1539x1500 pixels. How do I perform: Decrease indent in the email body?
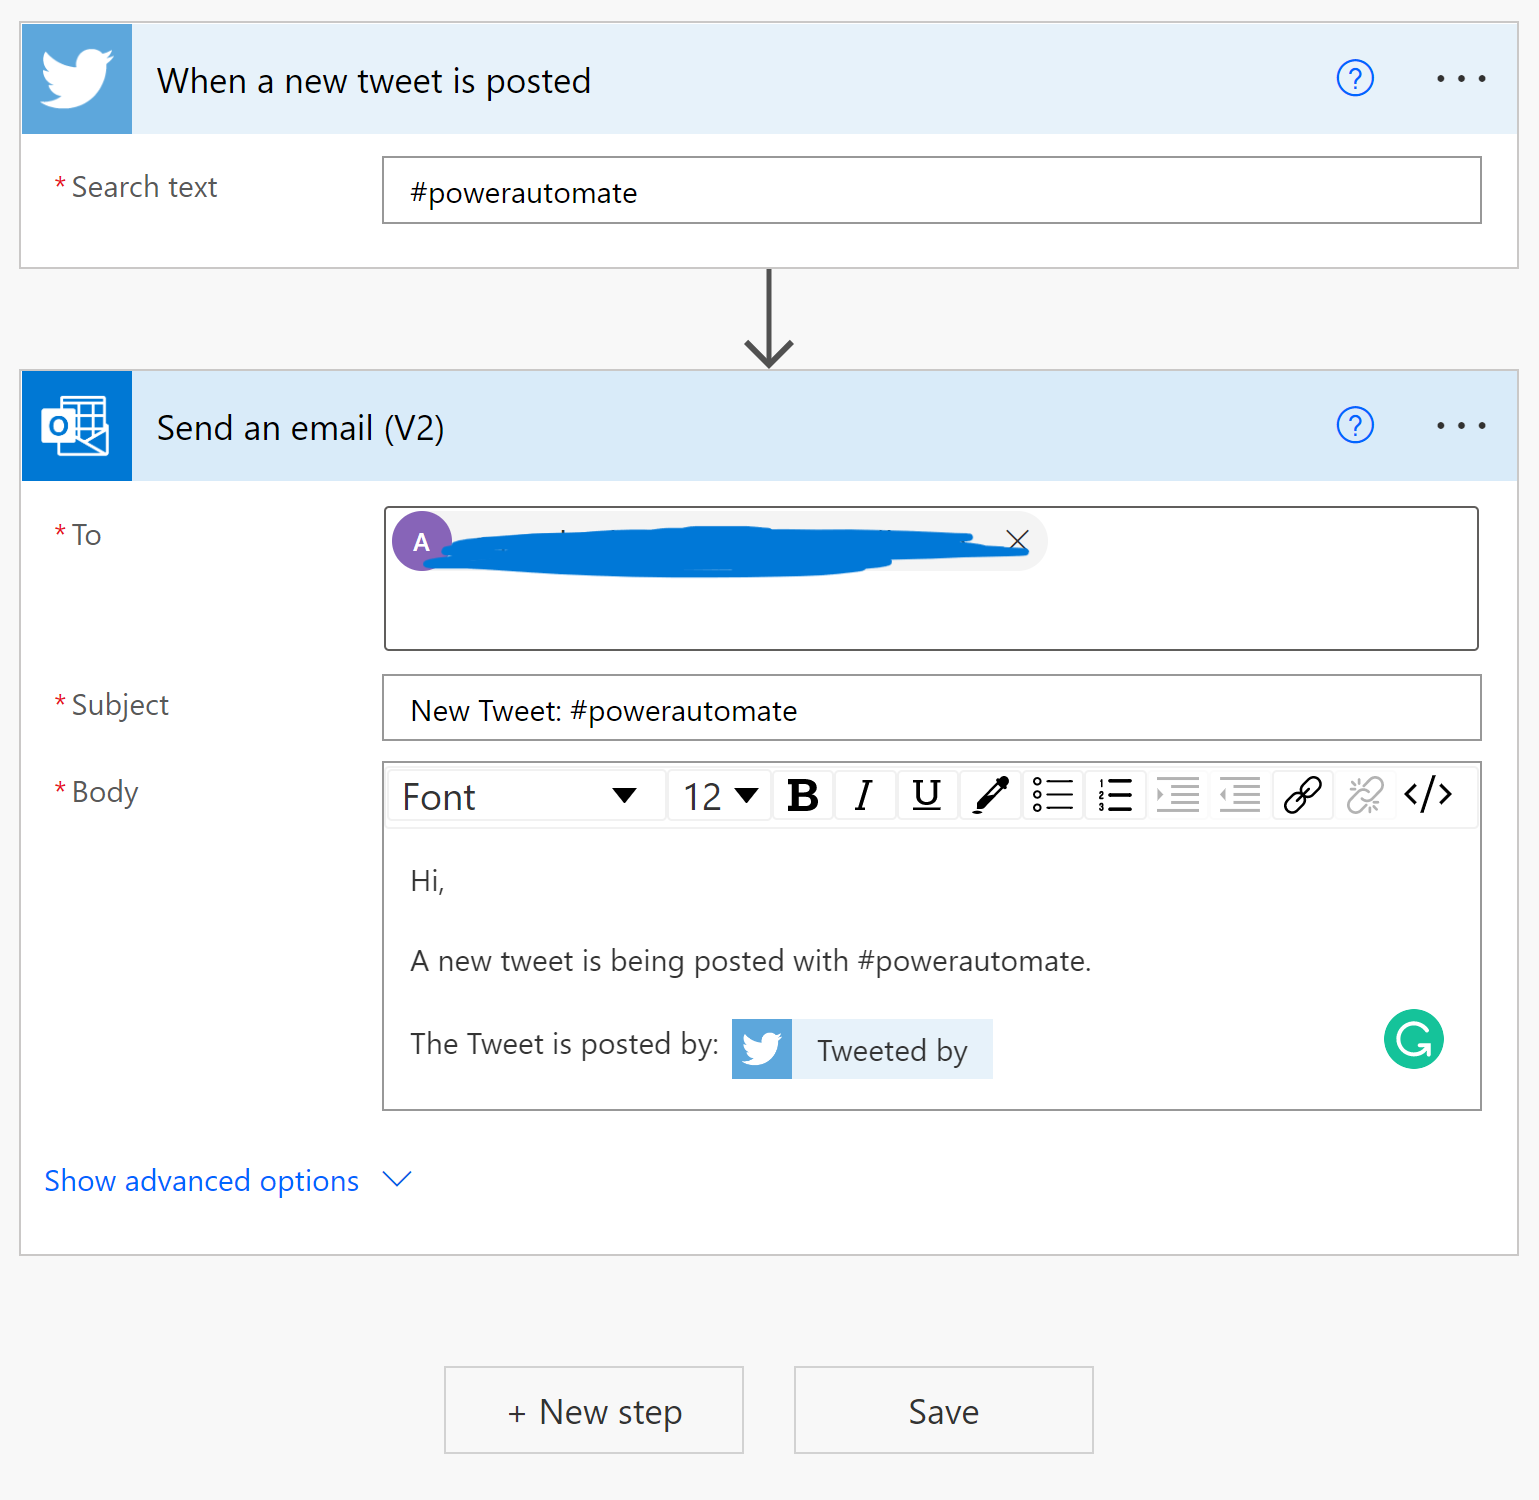point(1240,796)
